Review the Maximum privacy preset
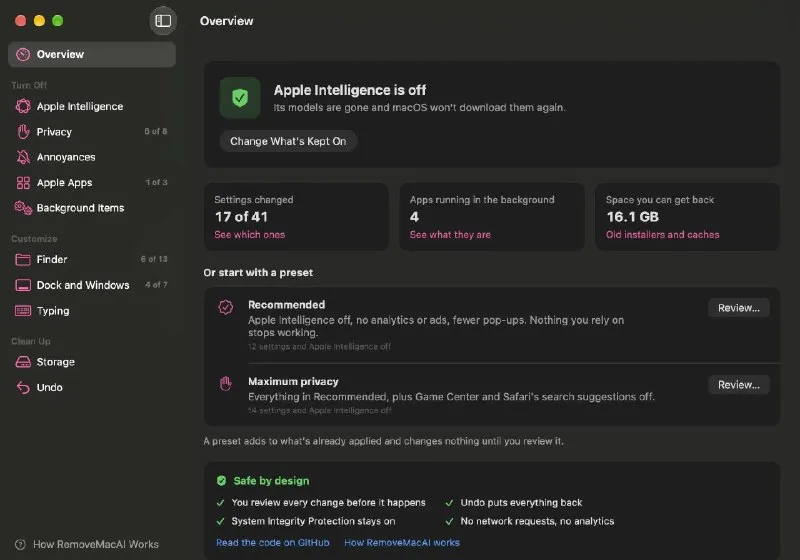 [x=738, y=385]
